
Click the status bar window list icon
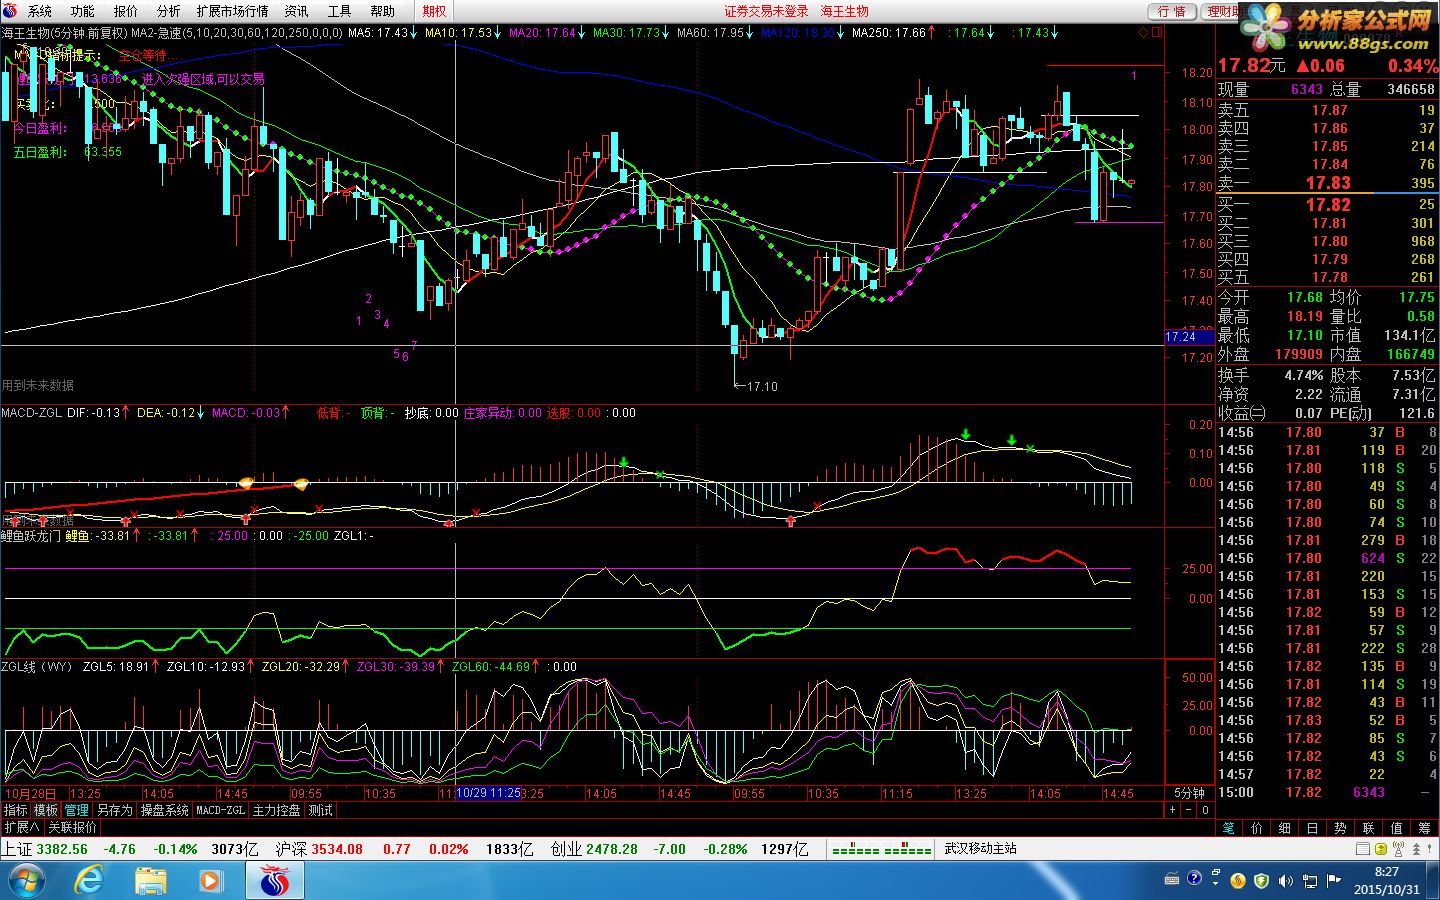1363,848
